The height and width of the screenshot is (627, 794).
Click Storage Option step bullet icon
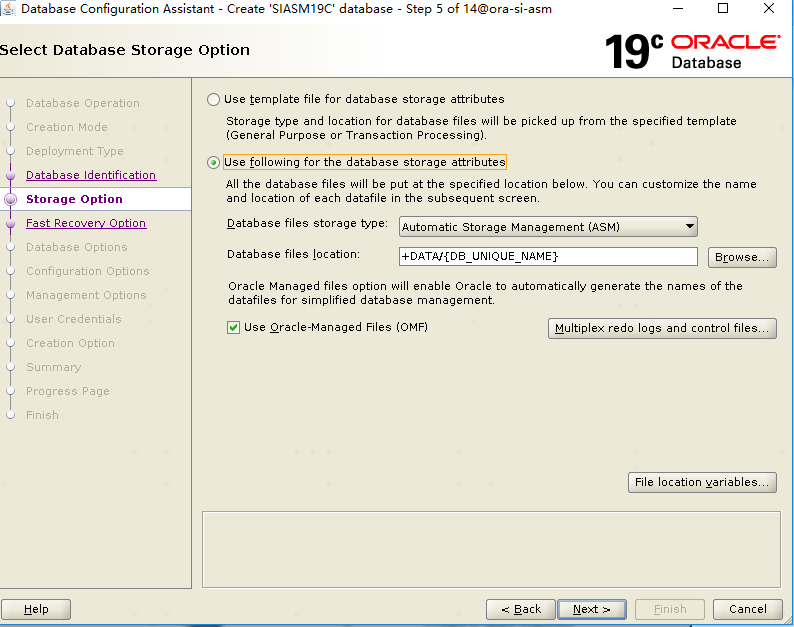[x=11, y=200]
